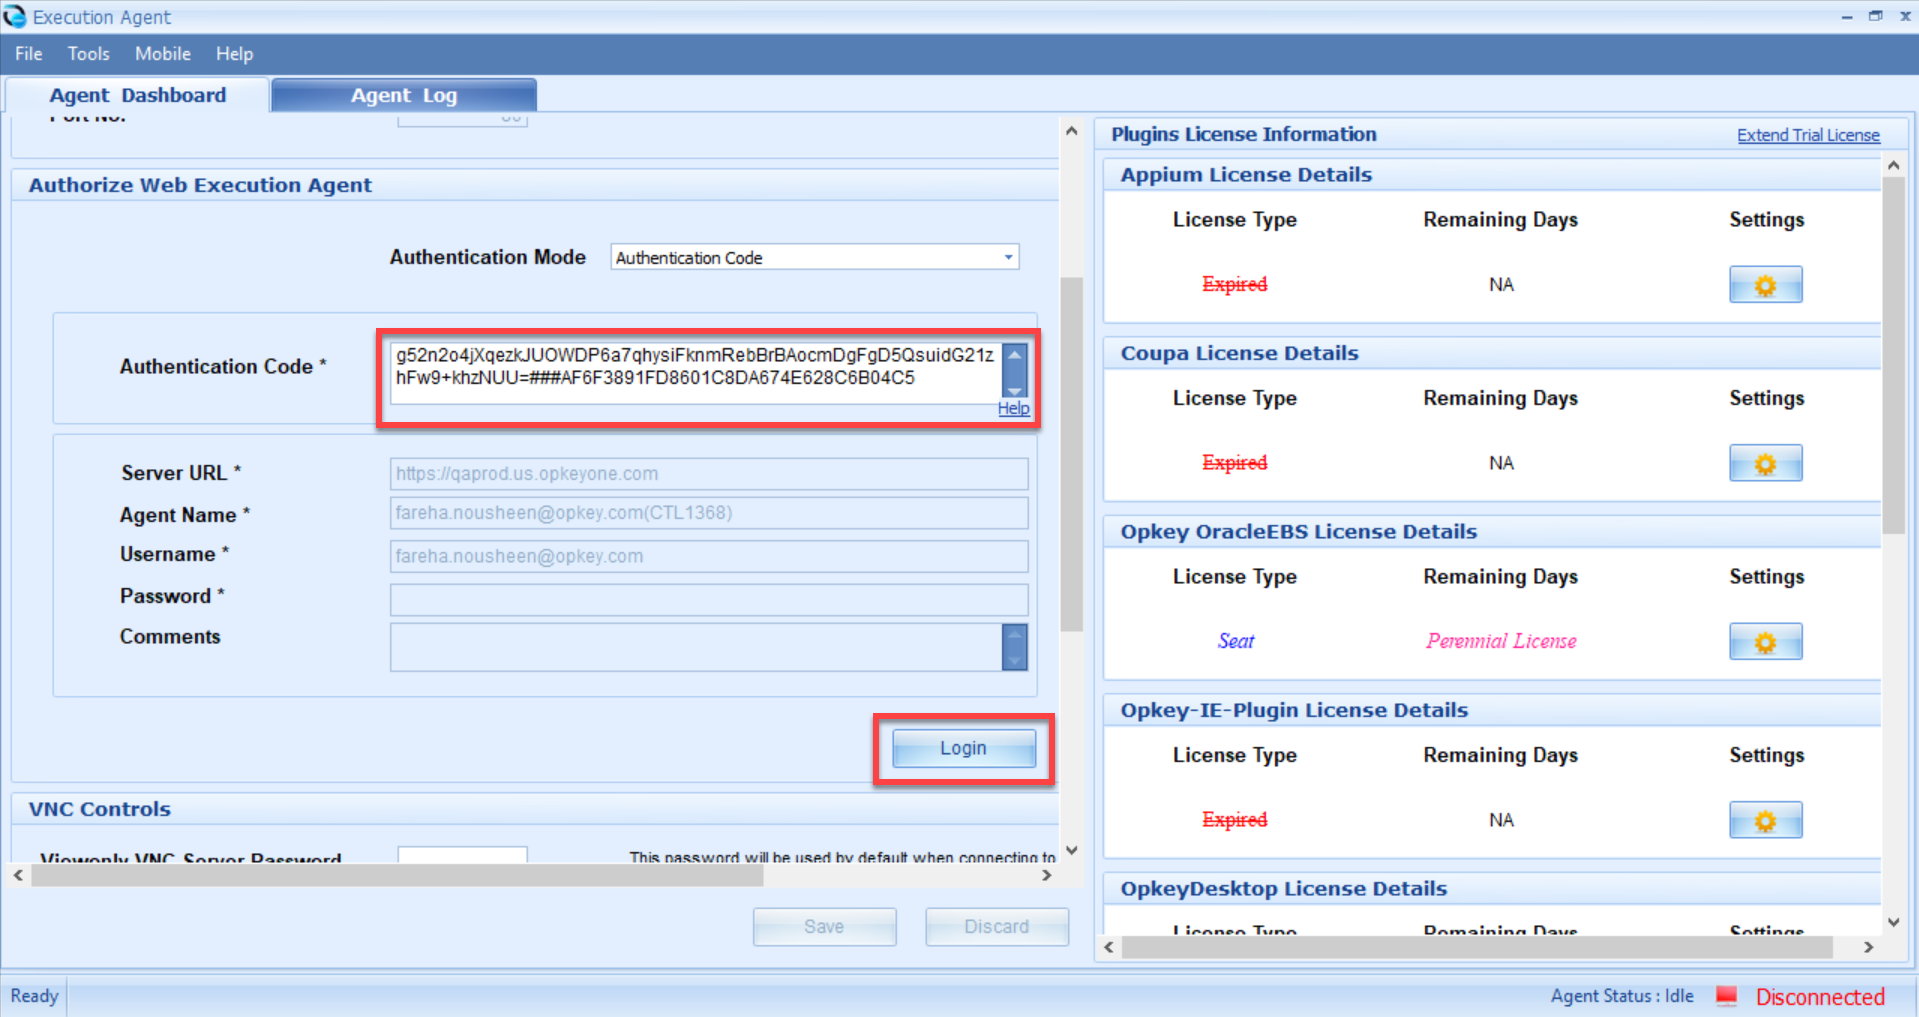This screenshot has height=1017, width=1919.
Task: Click license panel vertical scrollbar down arrow
Action: 1893,922
